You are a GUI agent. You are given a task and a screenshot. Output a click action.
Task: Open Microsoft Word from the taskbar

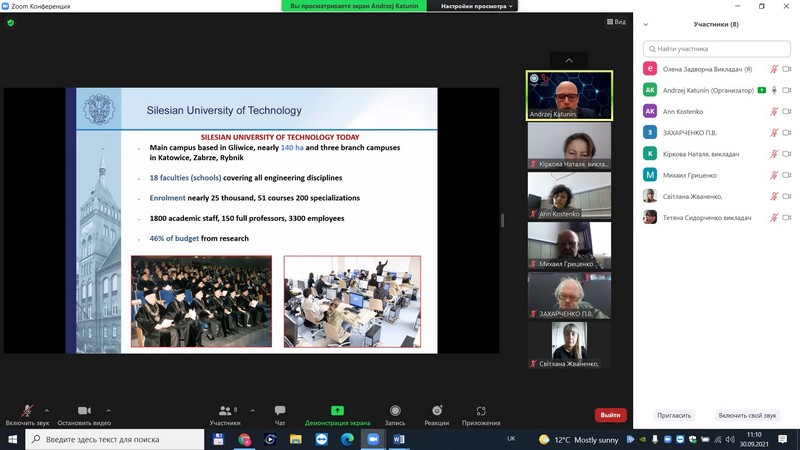coord(399,439)
